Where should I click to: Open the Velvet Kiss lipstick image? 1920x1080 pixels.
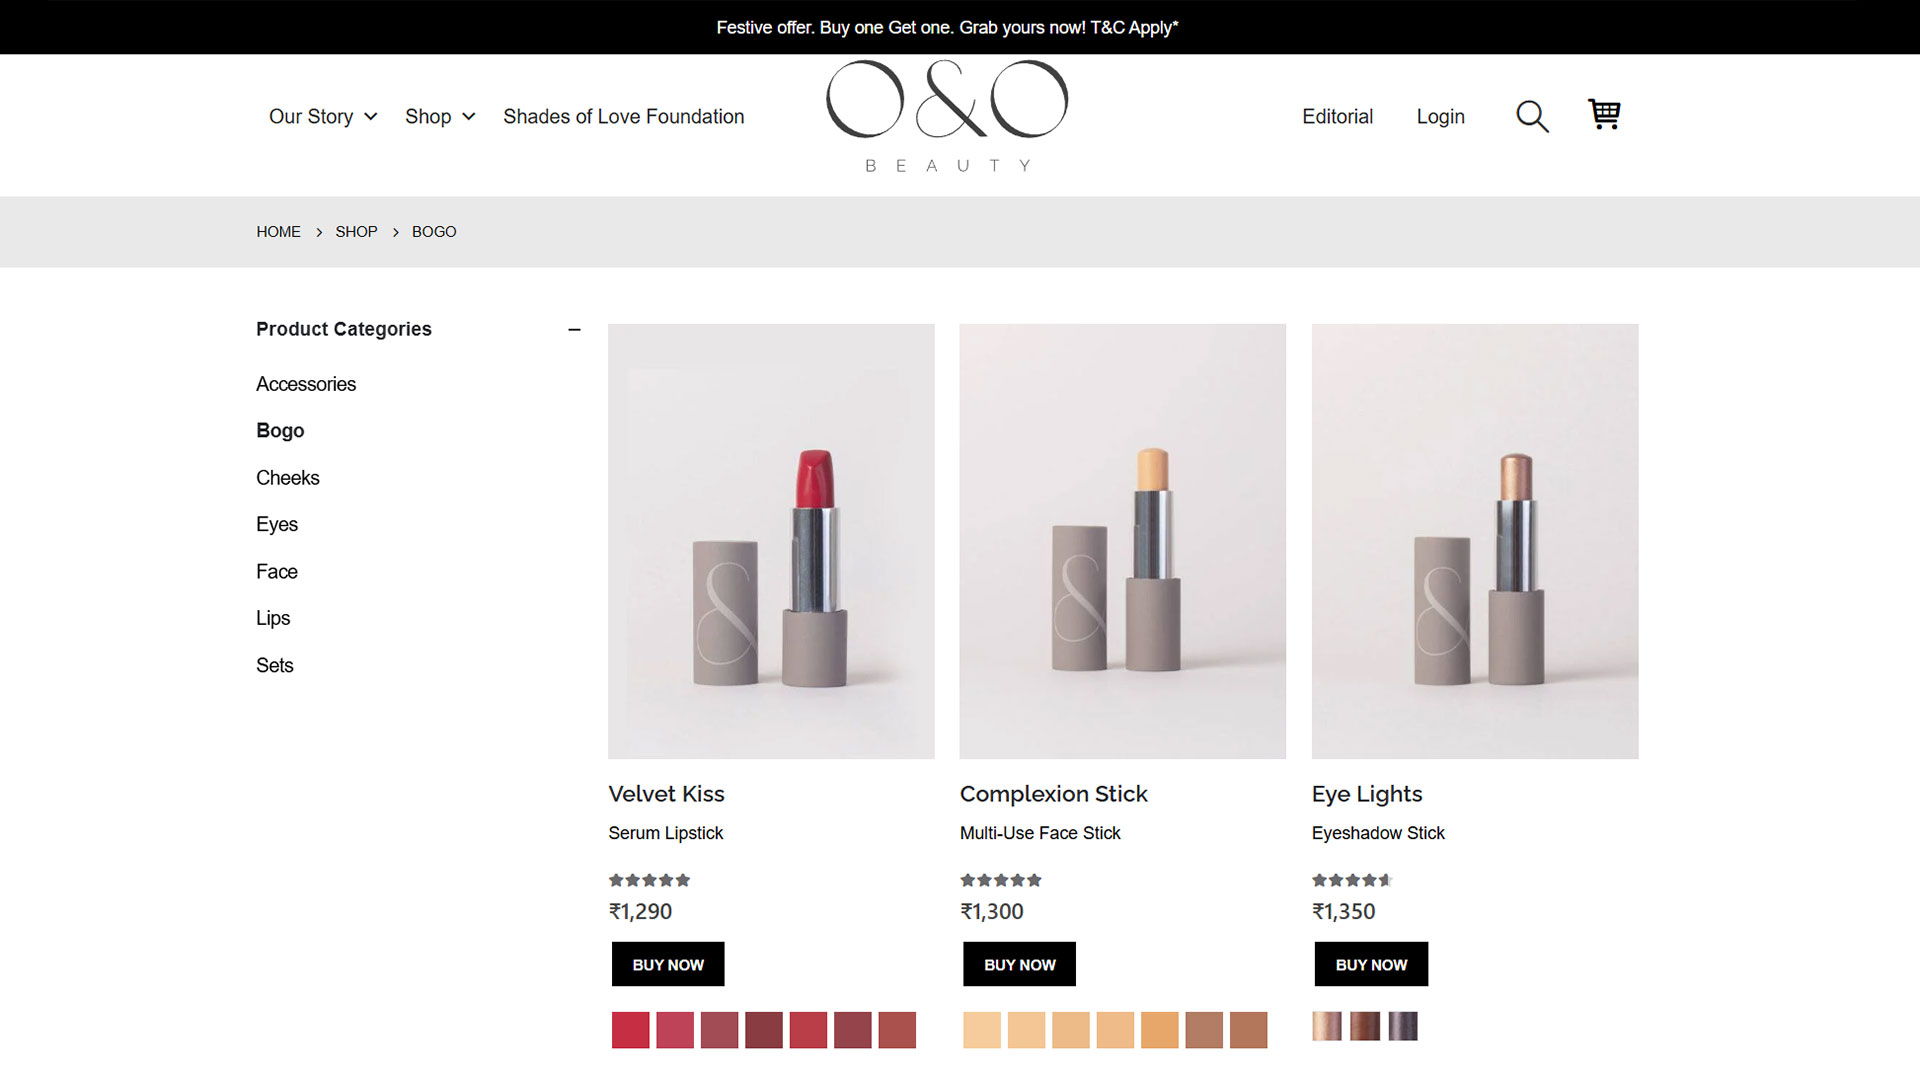click(x=771, y=541)
